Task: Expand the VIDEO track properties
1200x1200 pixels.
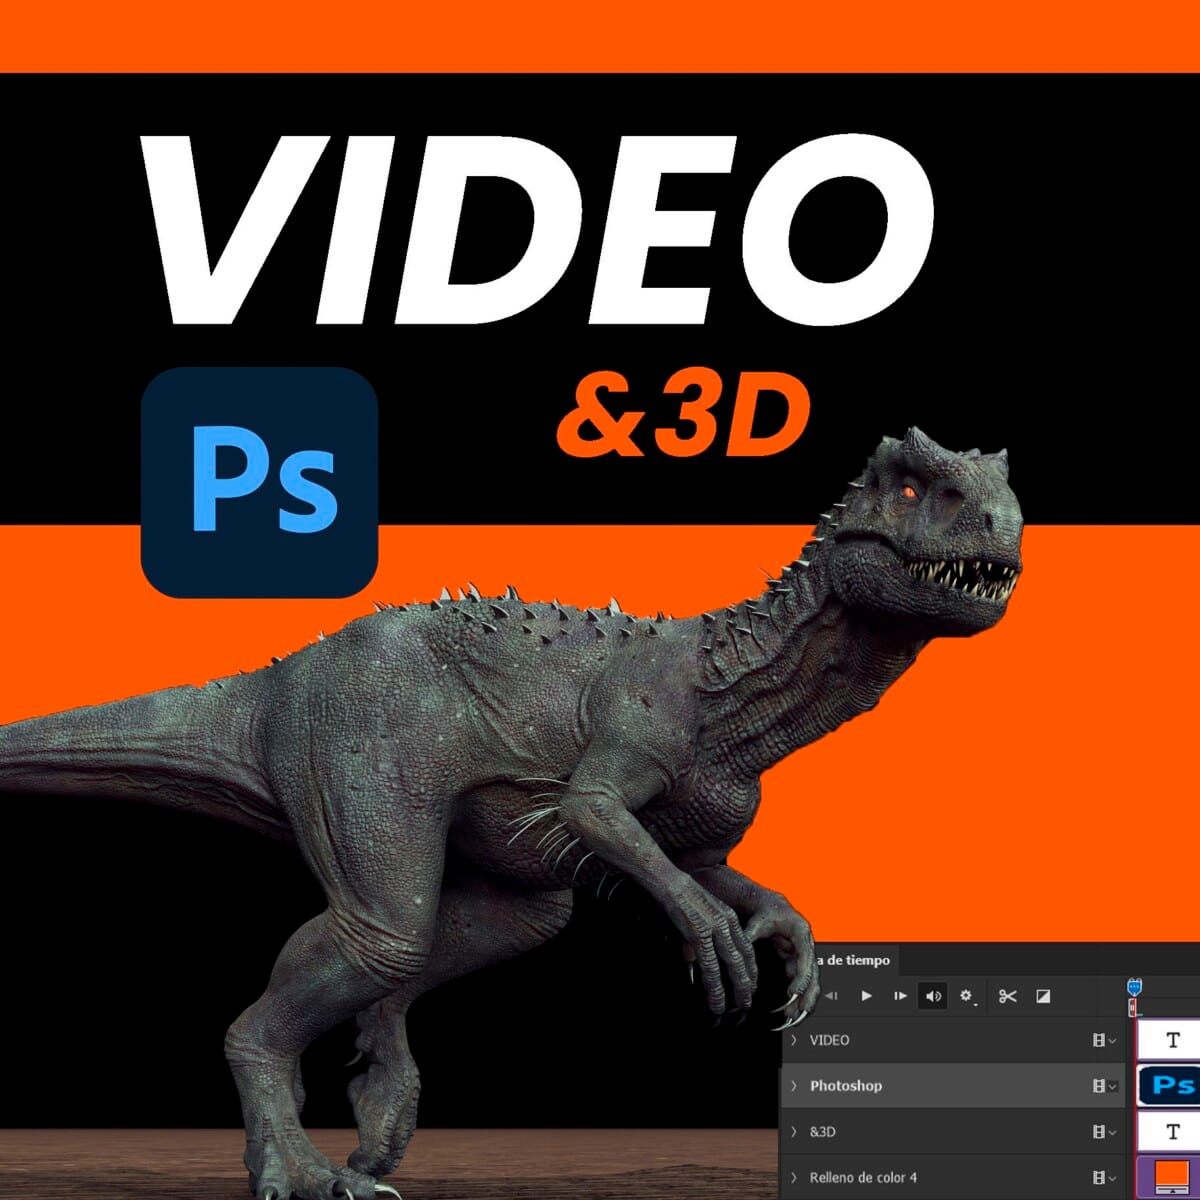Action: (794, 1040)
